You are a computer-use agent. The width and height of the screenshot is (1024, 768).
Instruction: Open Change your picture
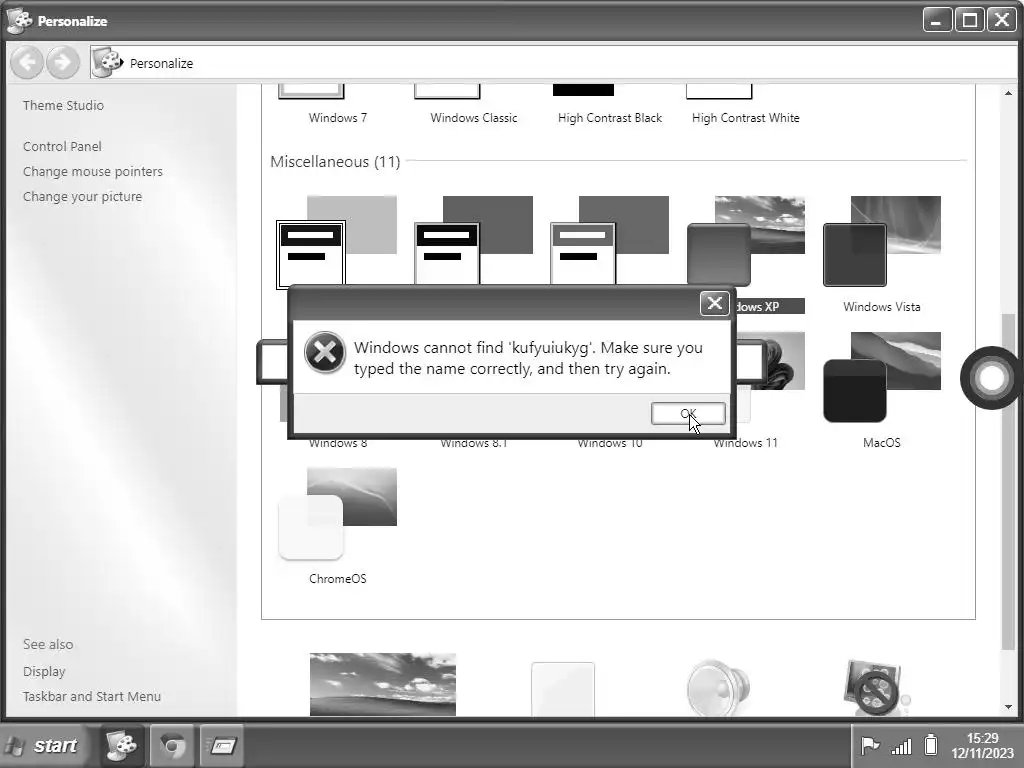coord(82,197)
